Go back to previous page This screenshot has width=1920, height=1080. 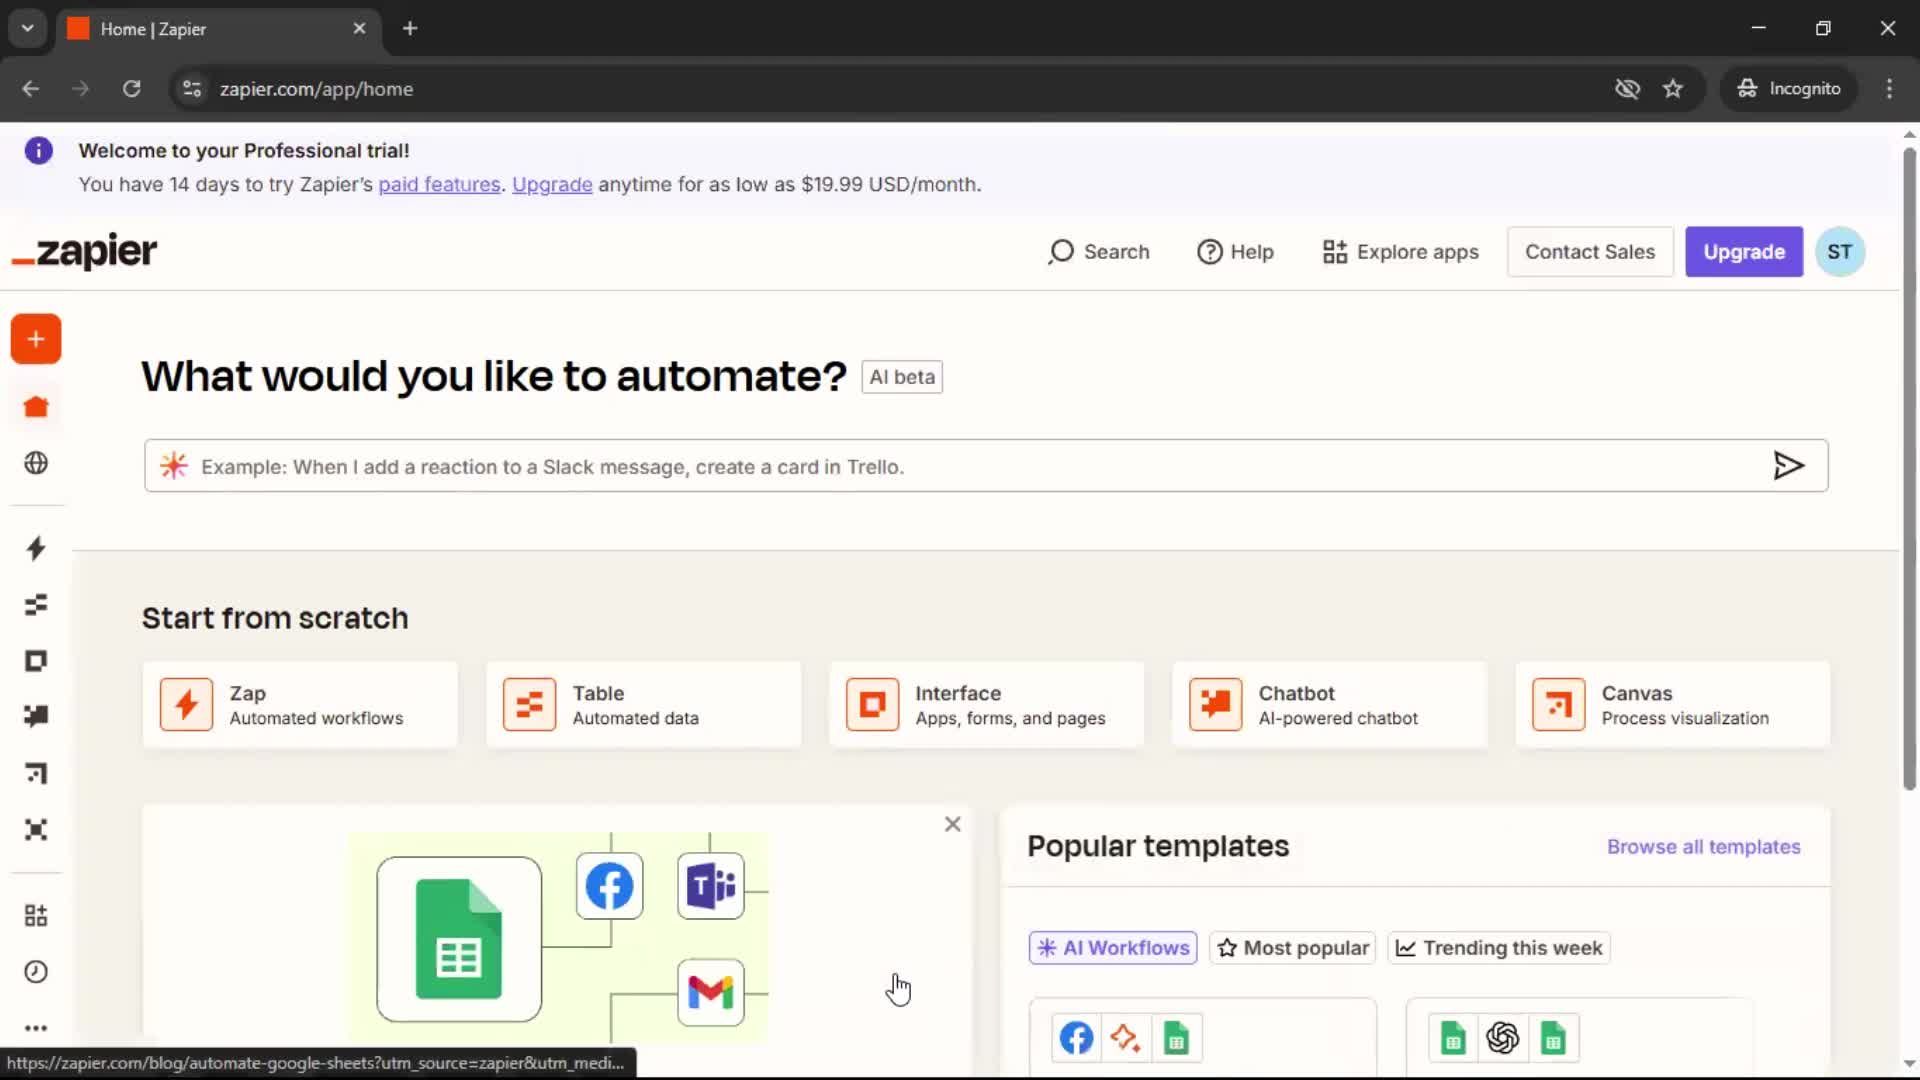point(31,89)
